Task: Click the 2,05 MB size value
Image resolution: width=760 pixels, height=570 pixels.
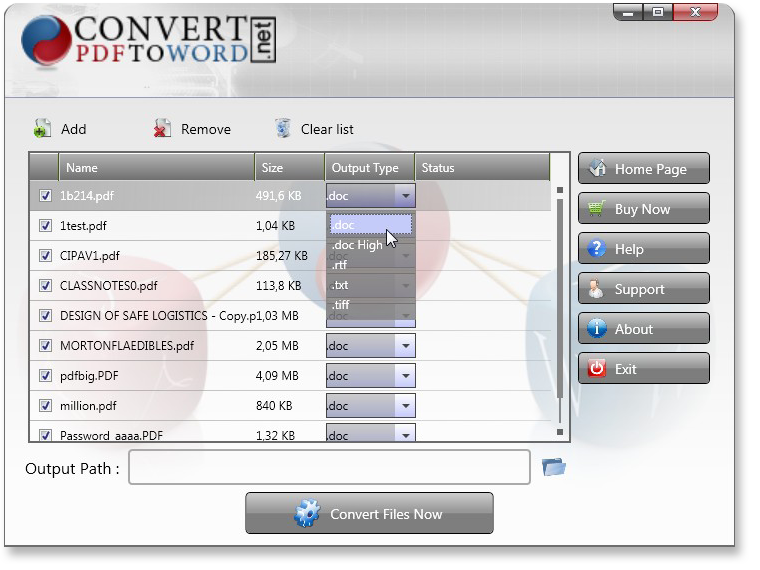Action: click(277, 346)
